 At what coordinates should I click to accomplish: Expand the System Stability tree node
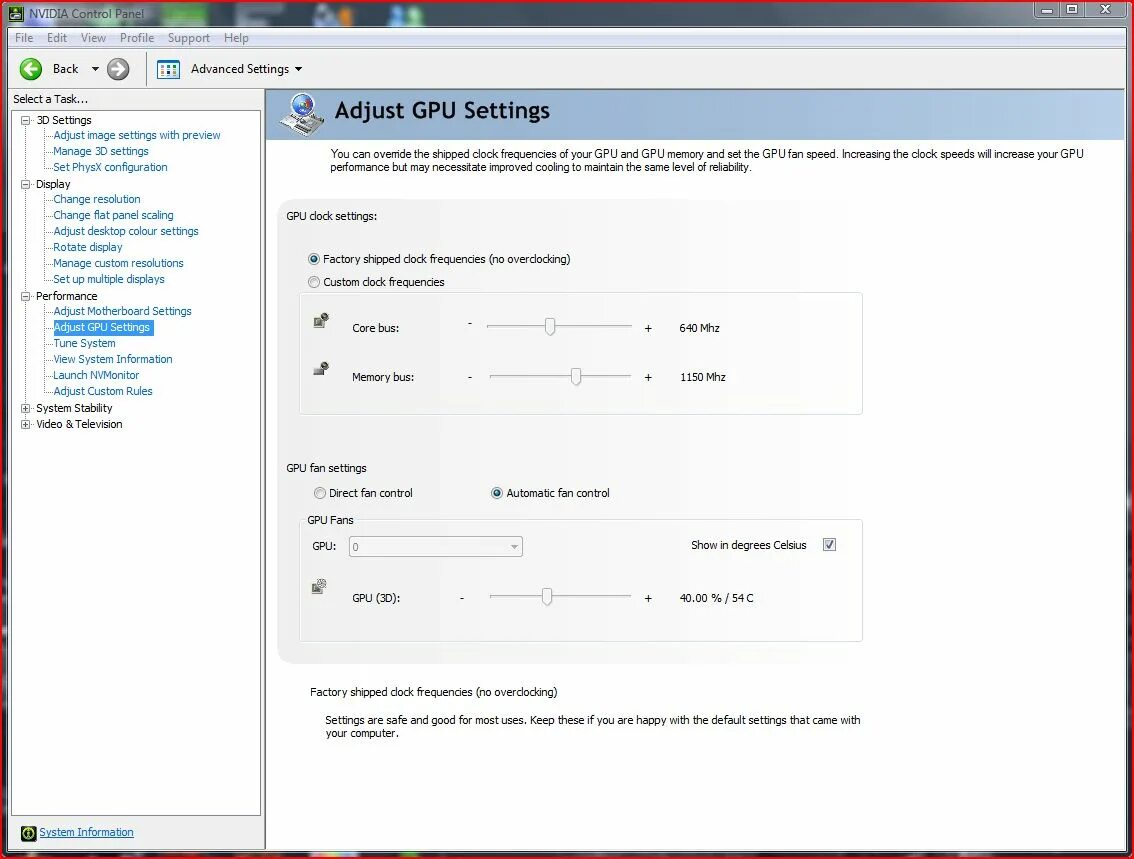(x=25, y=409)
